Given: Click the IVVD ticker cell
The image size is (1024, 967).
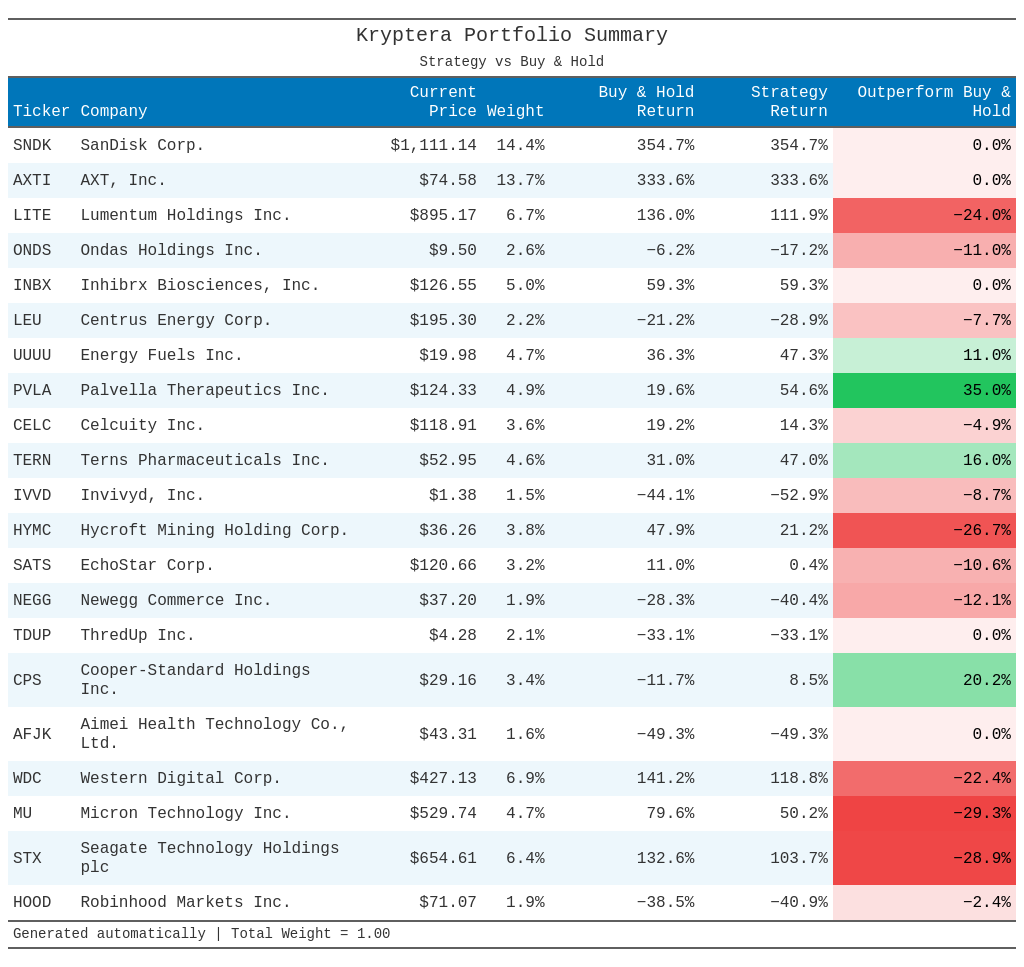Looking at the screenshot, I should click(x=32, y=495).
